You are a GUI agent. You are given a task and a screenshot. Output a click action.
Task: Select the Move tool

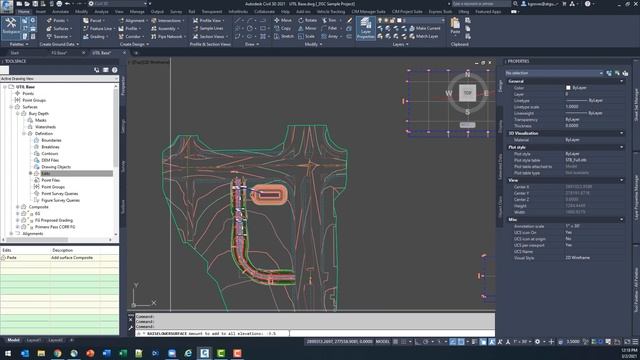pos(283,20)
